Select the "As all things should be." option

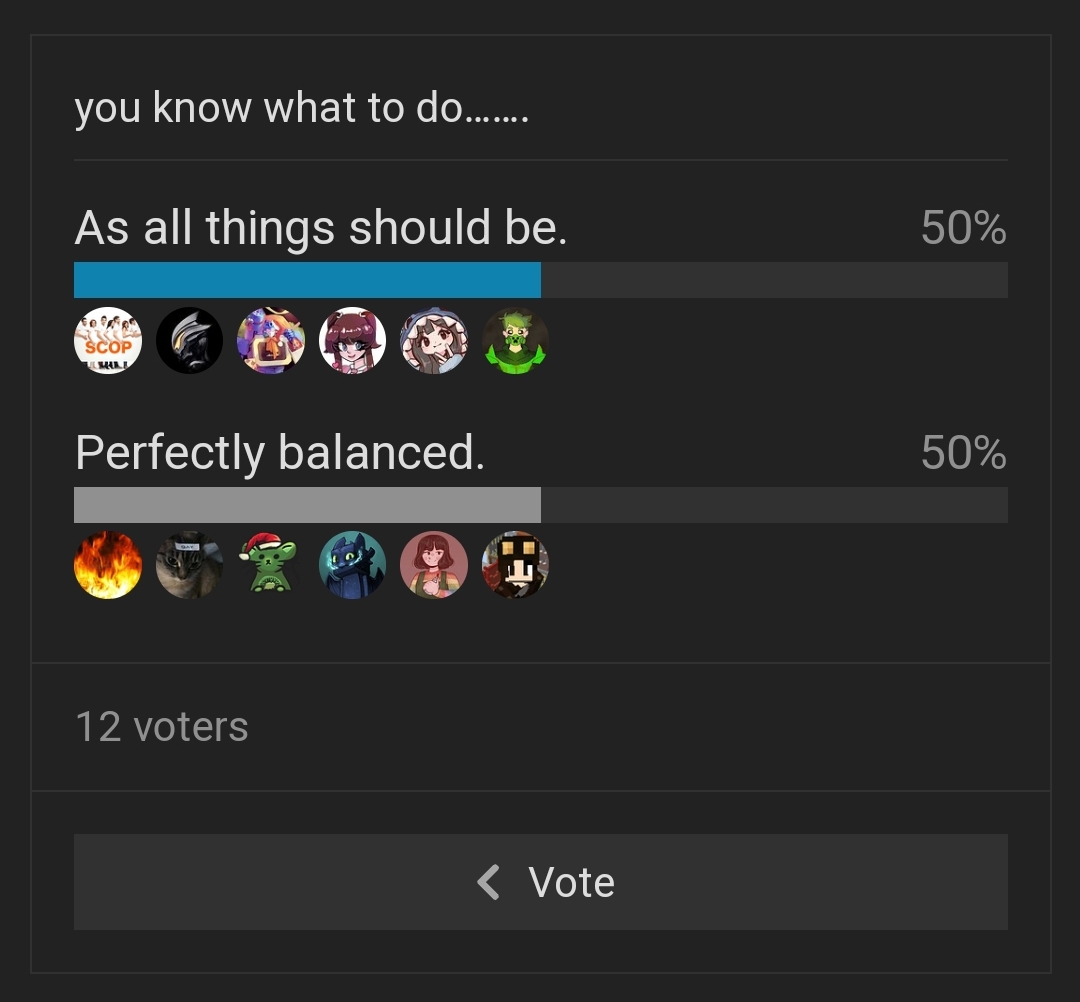tap(321, 228)
